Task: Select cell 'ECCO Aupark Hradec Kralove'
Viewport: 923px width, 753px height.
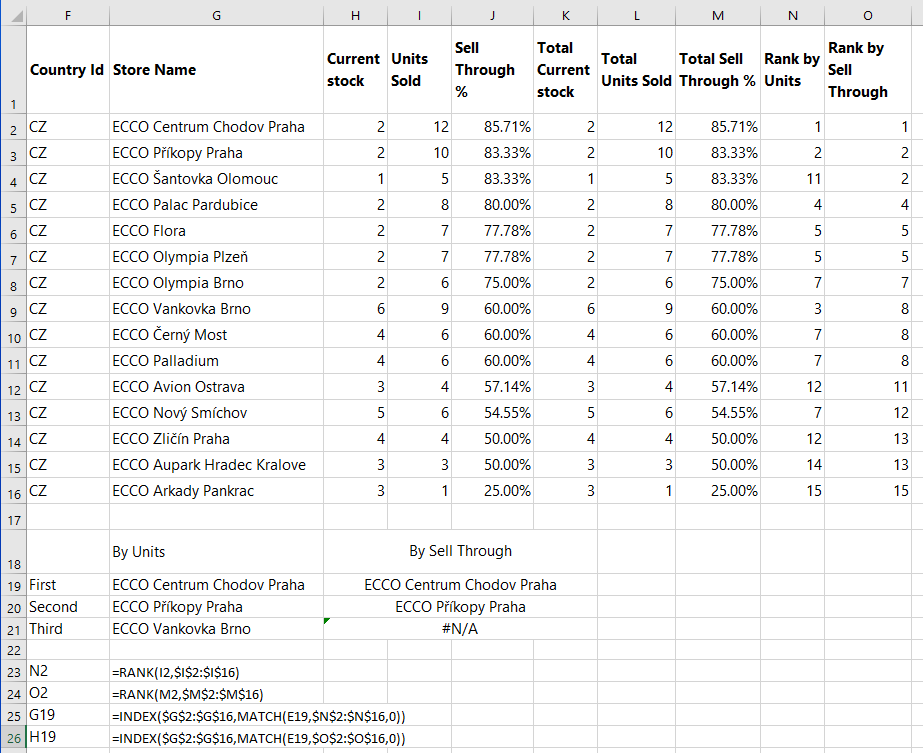Action: pos(216,465)
